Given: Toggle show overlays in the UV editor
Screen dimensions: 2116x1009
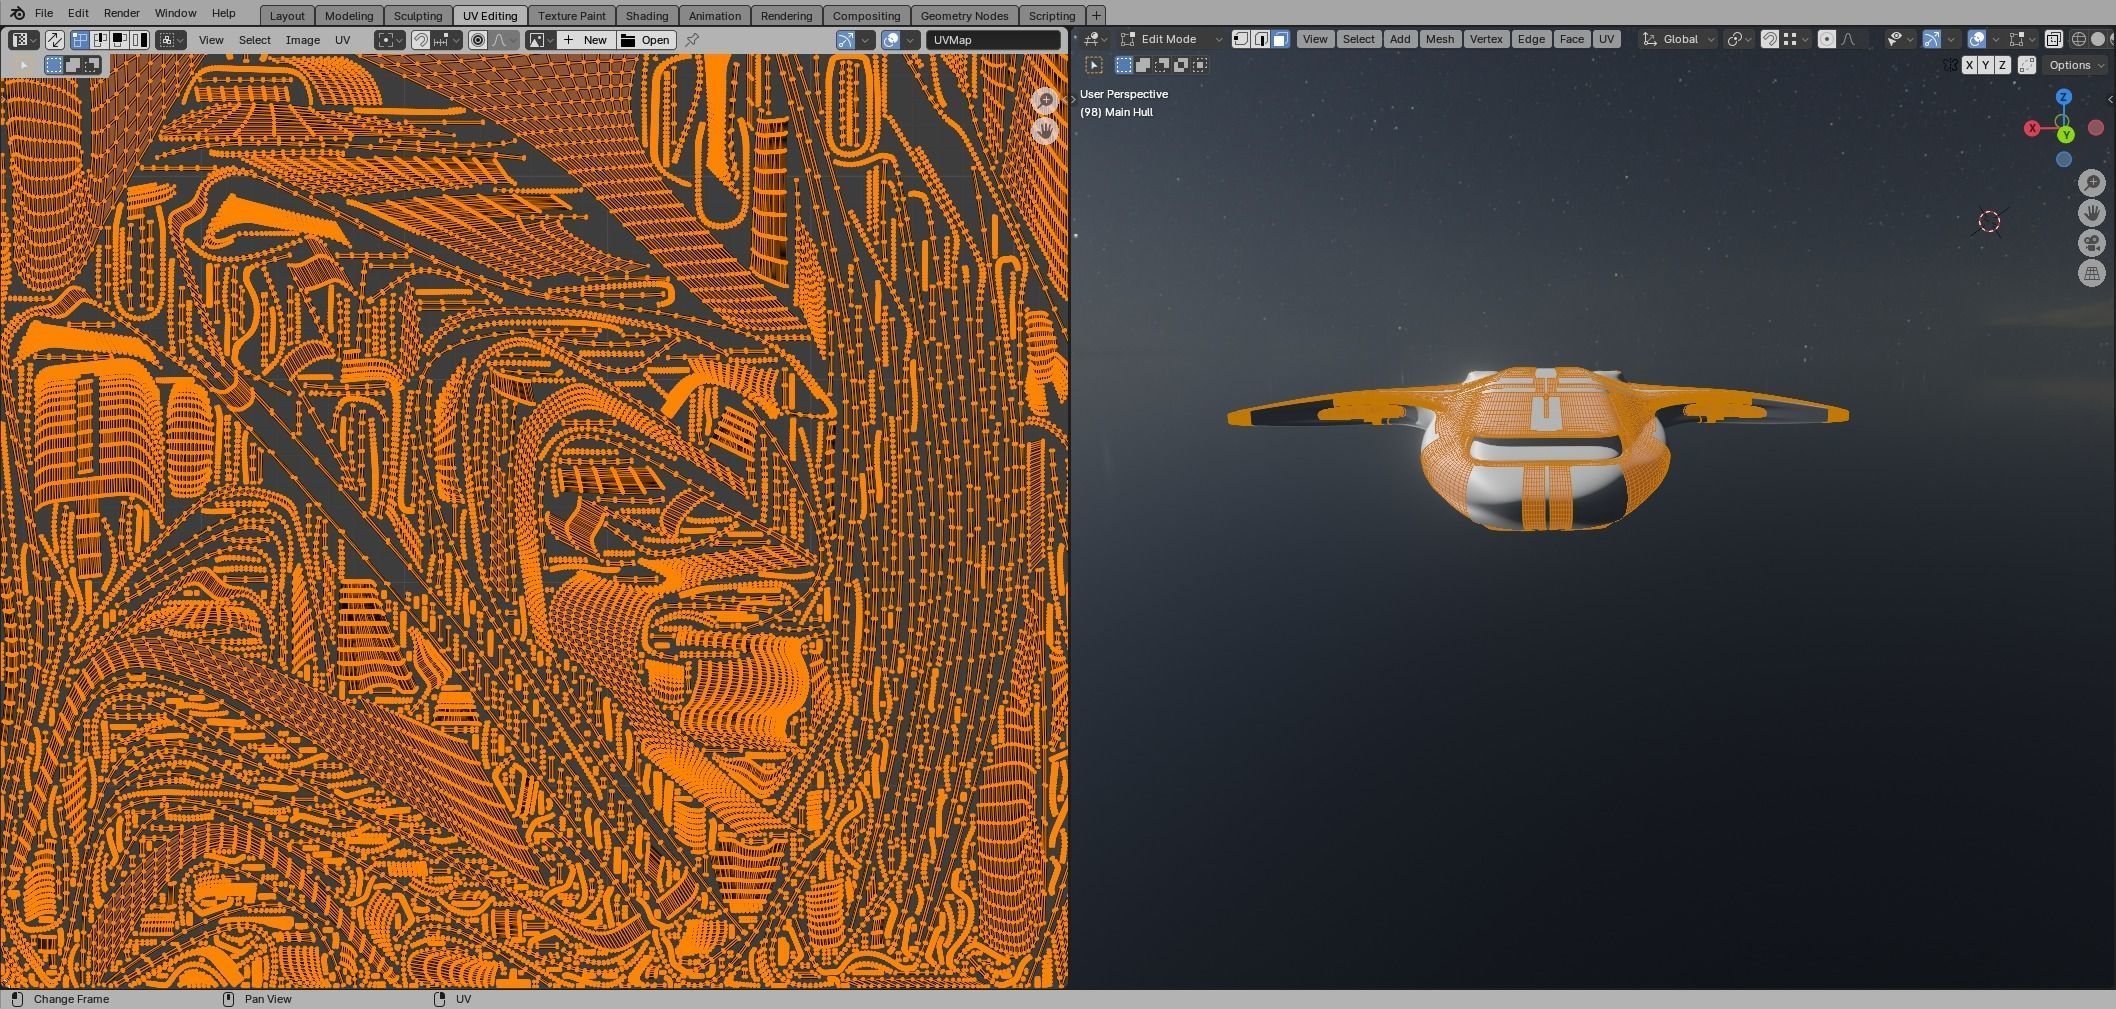Looking at the screenshot, I should click(x=891, y=40).
